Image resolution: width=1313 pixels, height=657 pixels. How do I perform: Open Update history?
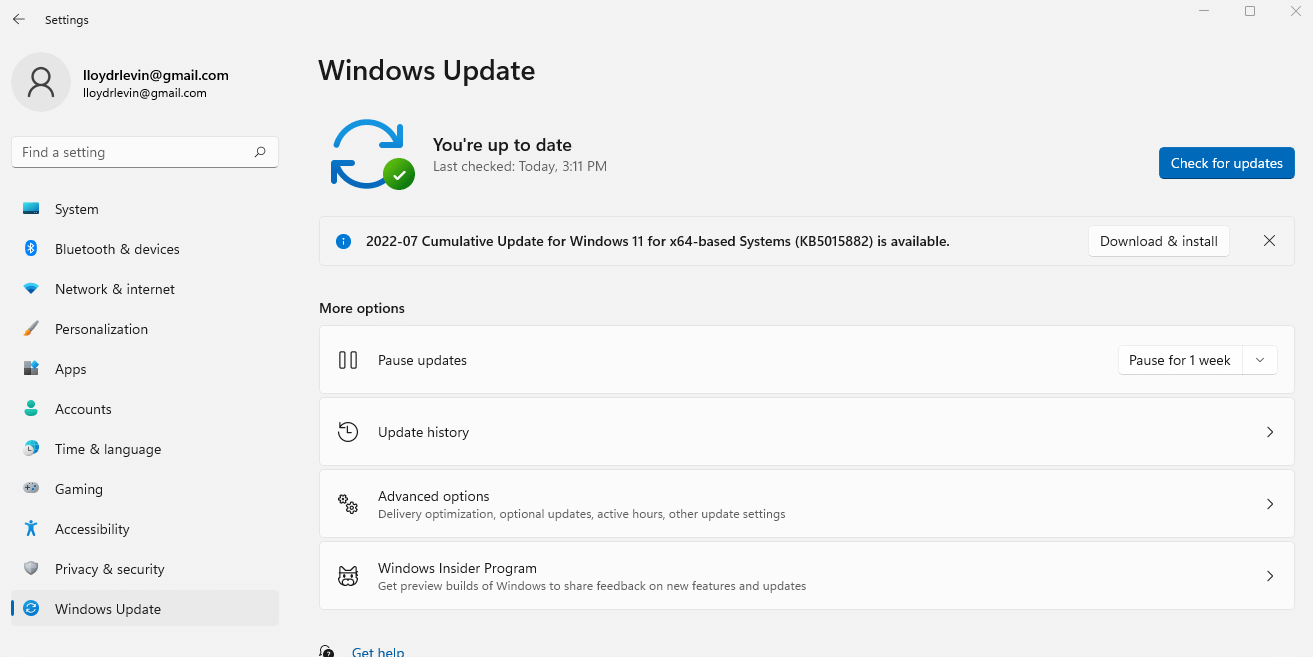(x=807, y=431)
